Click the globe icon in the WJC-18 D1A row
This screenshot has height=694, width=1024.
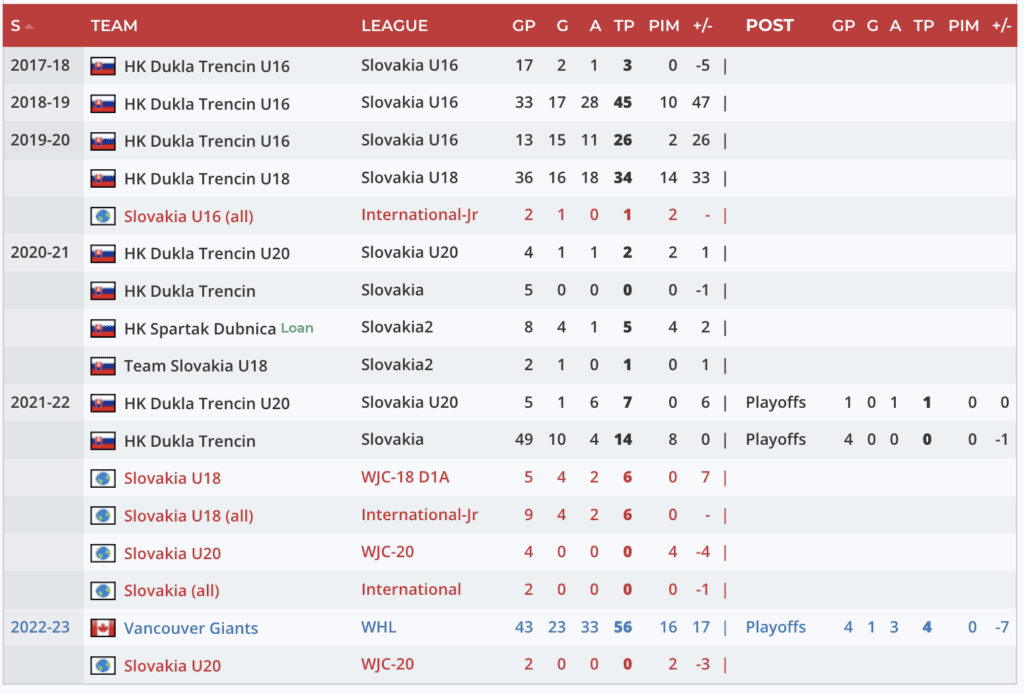[103, 478]
